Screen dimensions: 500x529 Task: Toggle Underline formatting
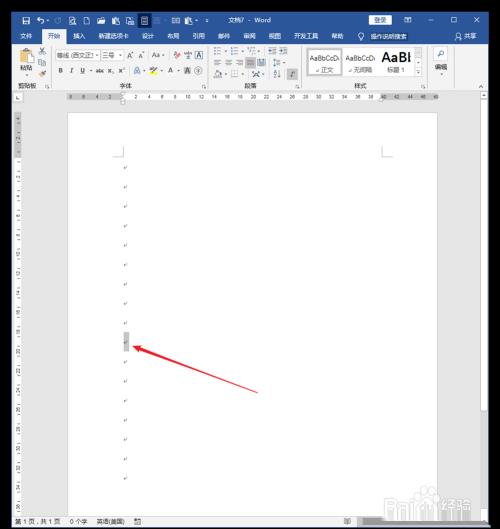82,71
